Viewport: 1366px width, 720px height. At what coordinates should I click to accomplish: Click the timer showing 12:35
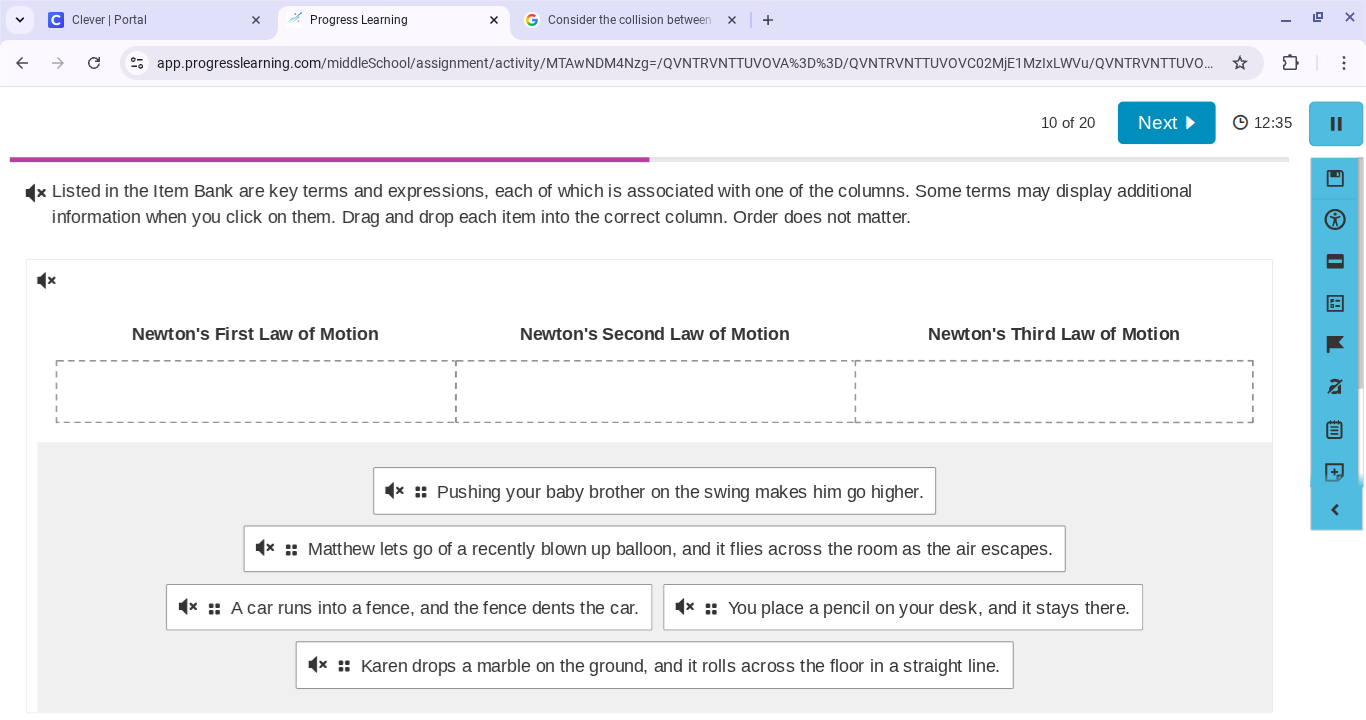coord(1262,123)
